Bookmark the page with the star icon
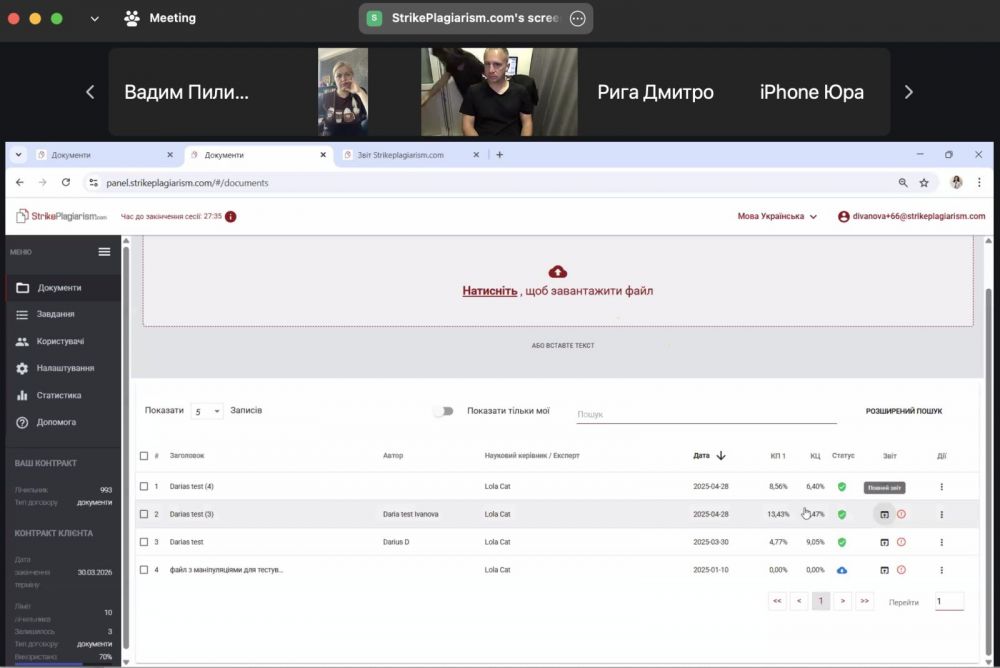Image resolution: width=1000 pixels, height=668 pixels. click(x=923, y=182)
